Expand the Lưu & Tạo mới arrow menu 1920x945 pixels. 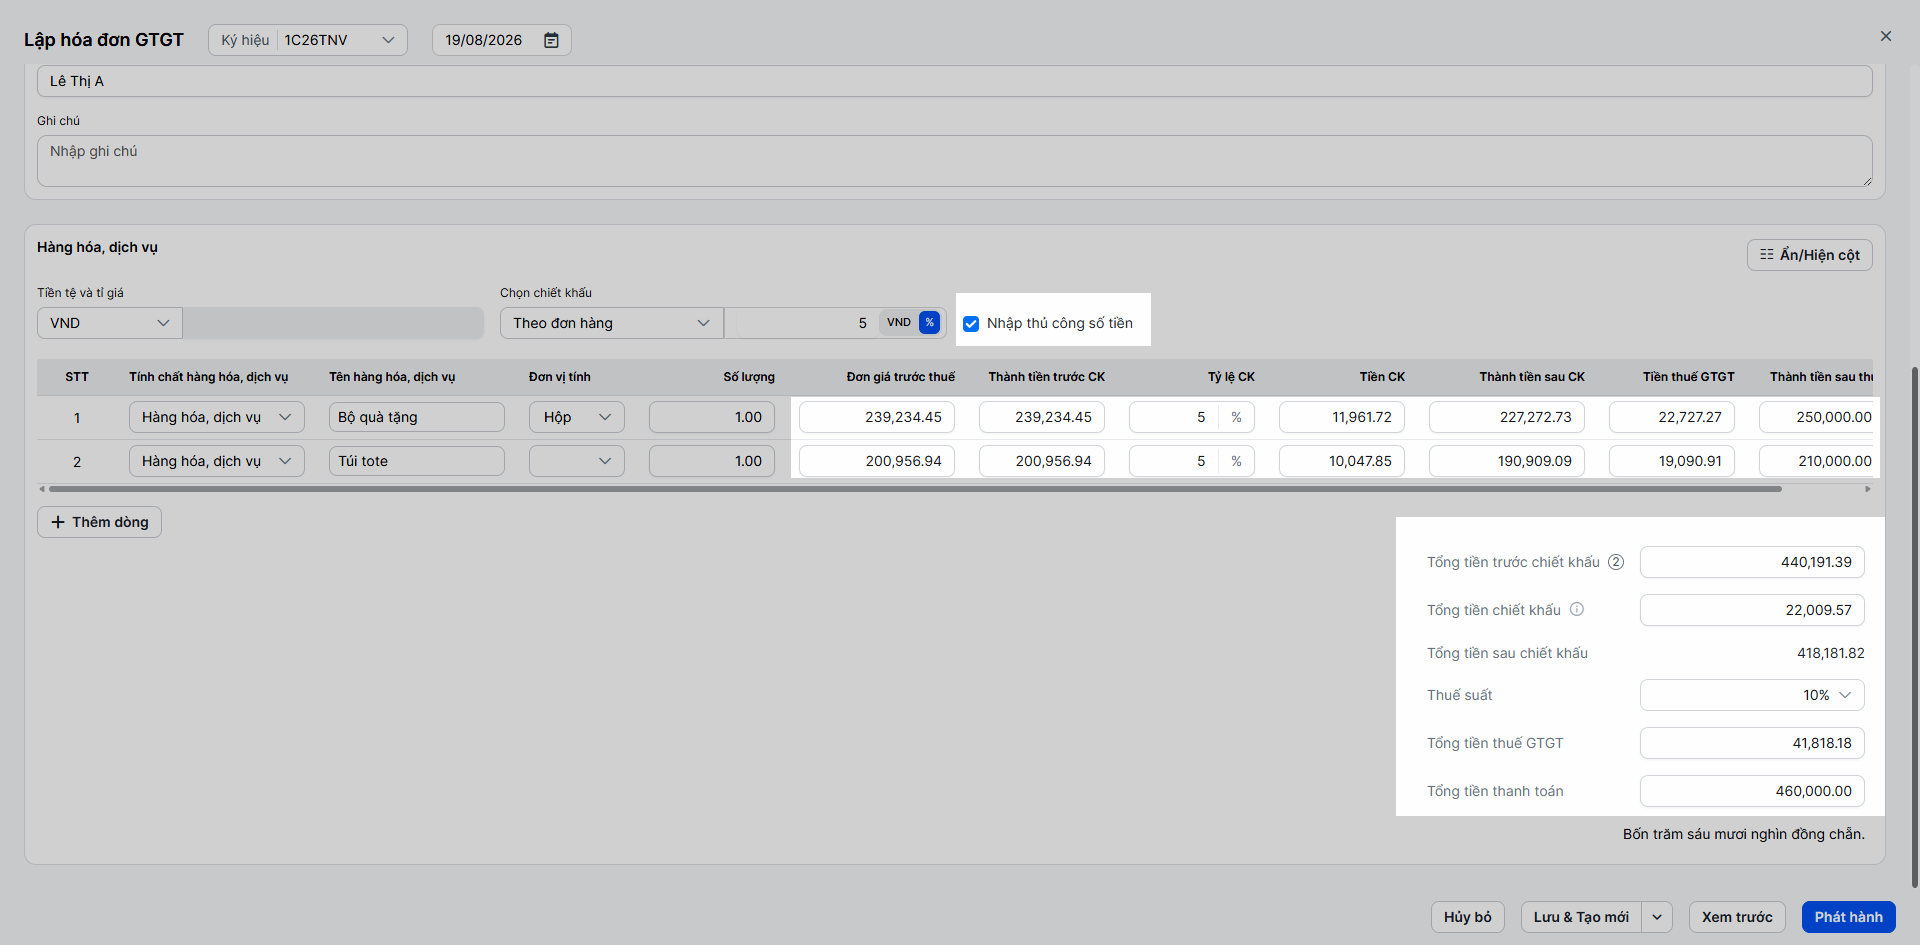coord(1657,917)
